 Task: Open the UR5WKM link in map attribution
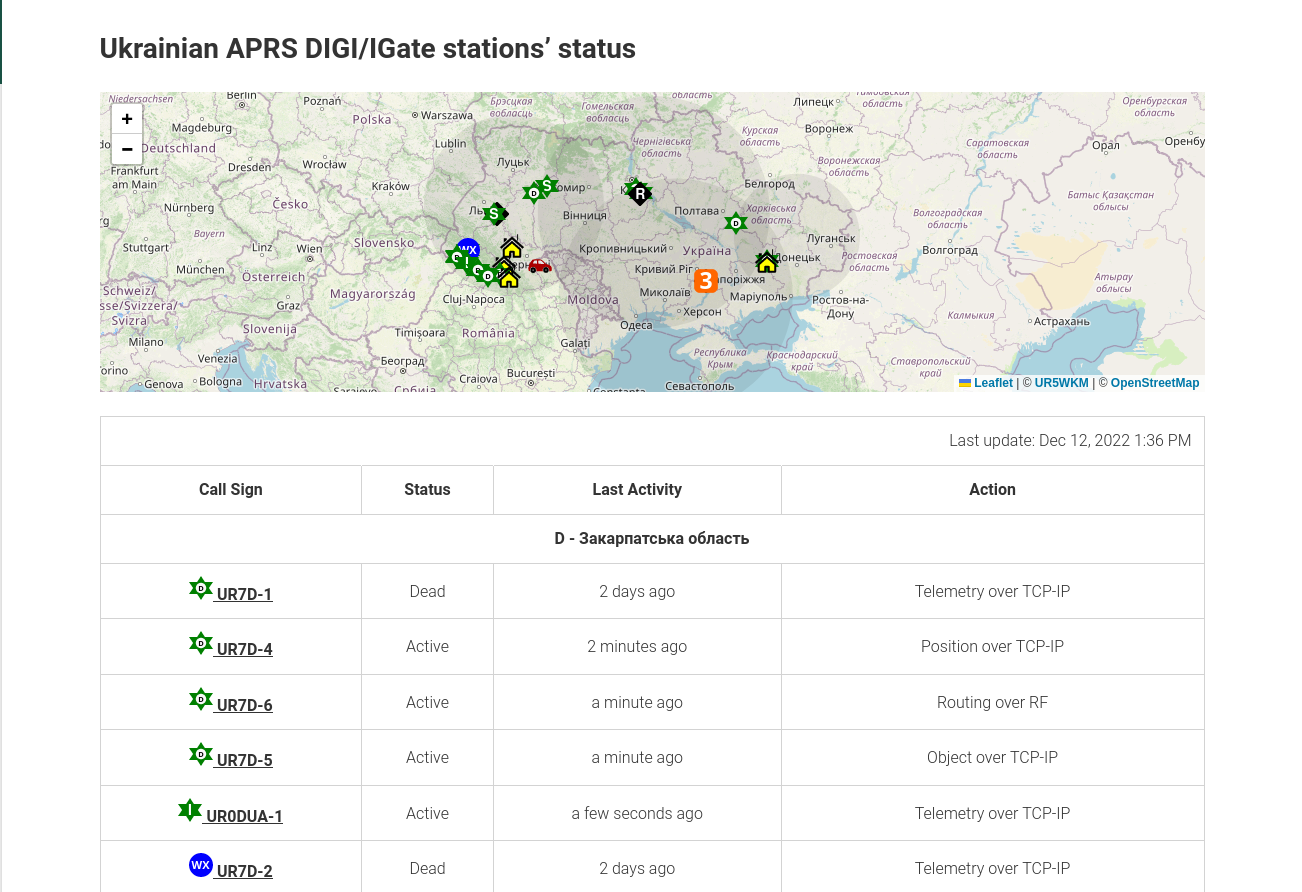coord(1061,383)
